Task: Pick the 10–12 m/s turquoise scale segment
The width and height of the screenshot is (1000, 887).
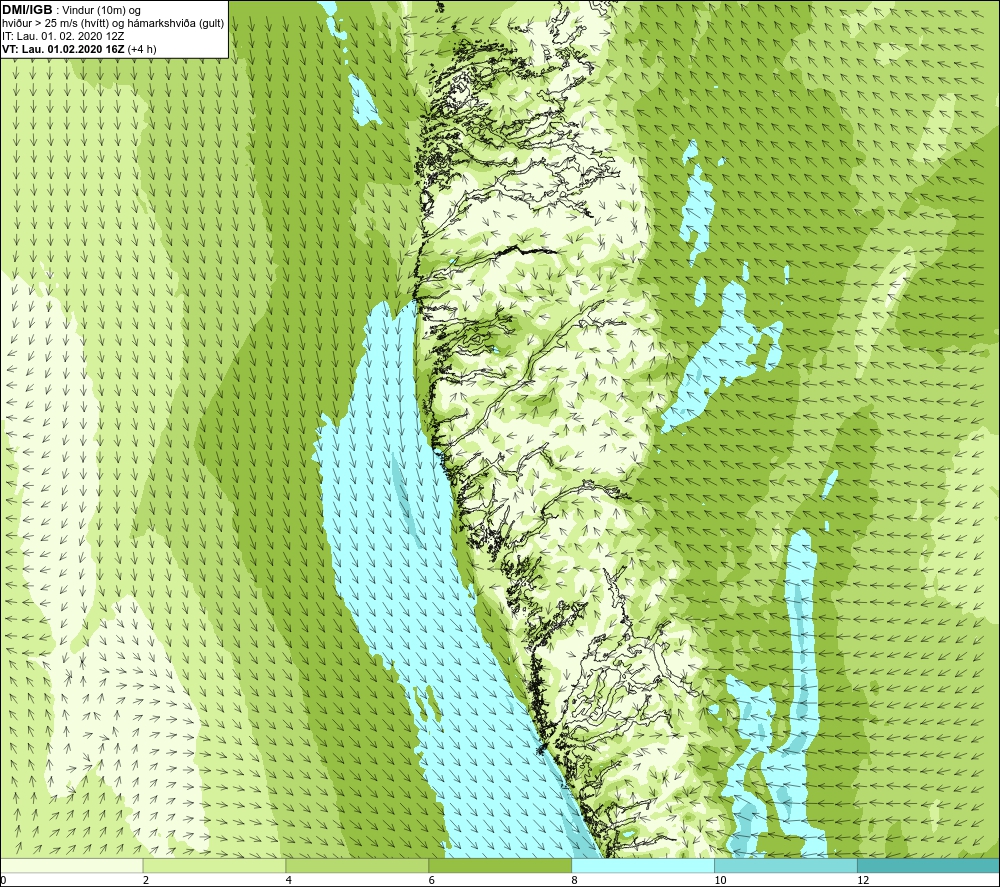Action: (x=786, y=866)
